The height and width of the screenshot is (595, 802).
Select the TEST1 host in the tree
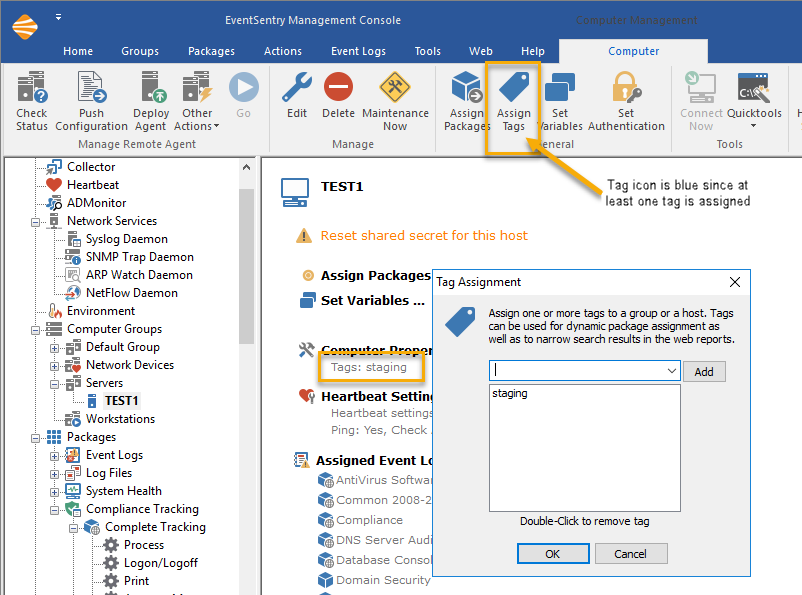(x=121, y=401)
